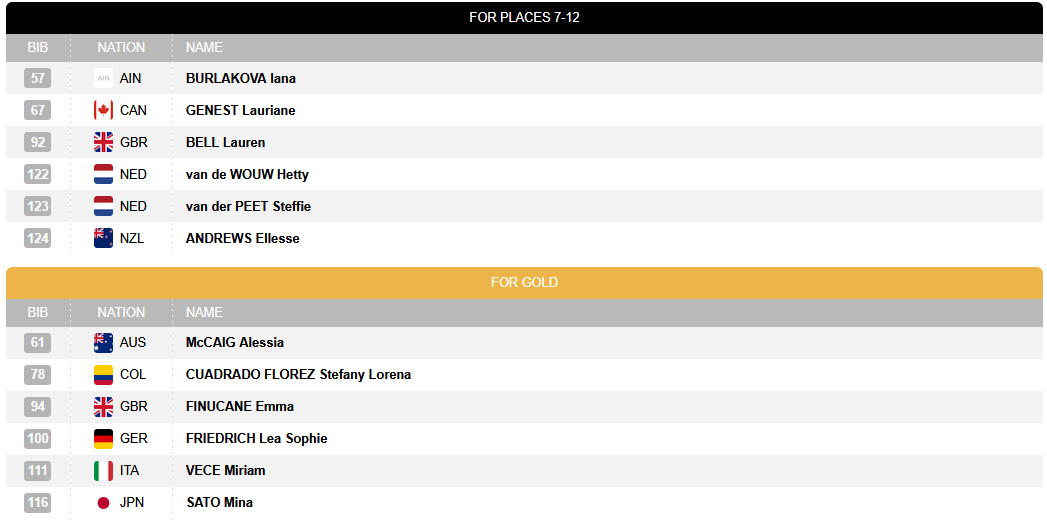Open rider BURLAKOVA Iana

coord(240,78)
